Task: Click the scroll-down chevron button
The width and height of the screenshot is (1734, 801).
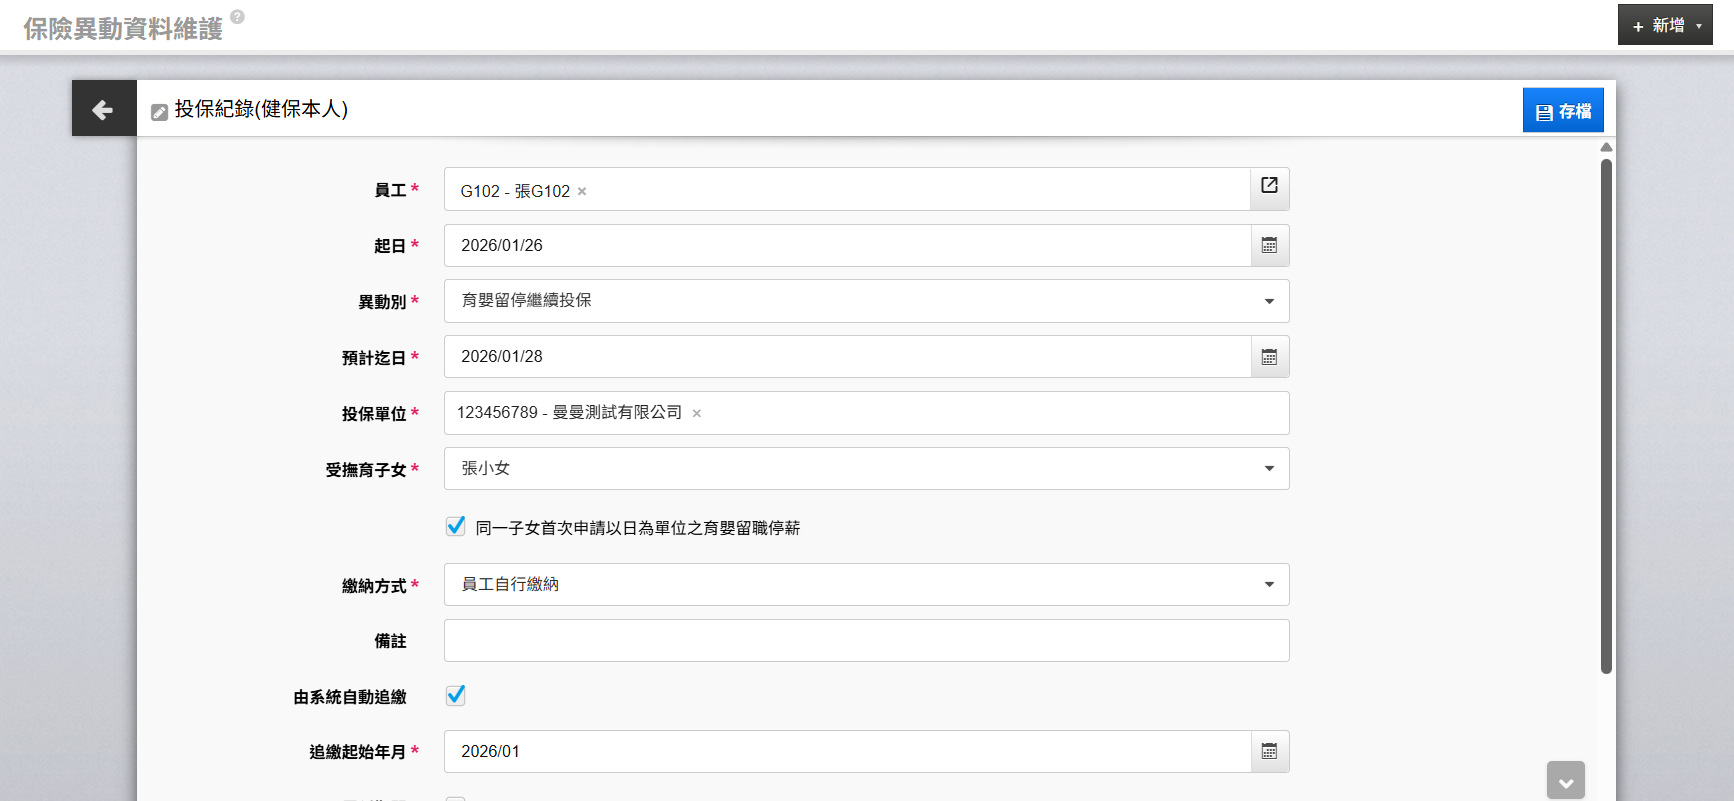Action: (x=1565, y=781)
